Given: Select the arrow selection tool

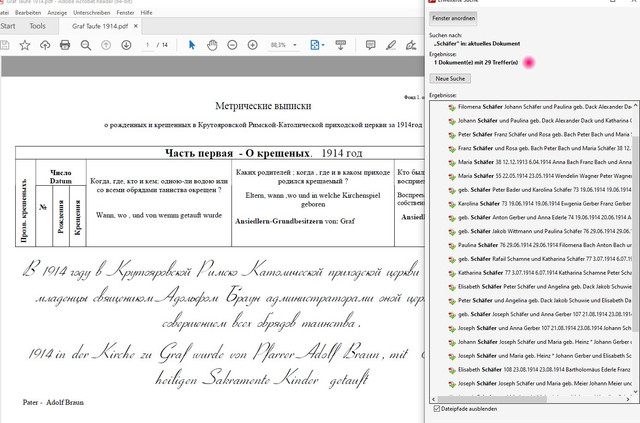Looking at the screenshot, I should (192, 45).
